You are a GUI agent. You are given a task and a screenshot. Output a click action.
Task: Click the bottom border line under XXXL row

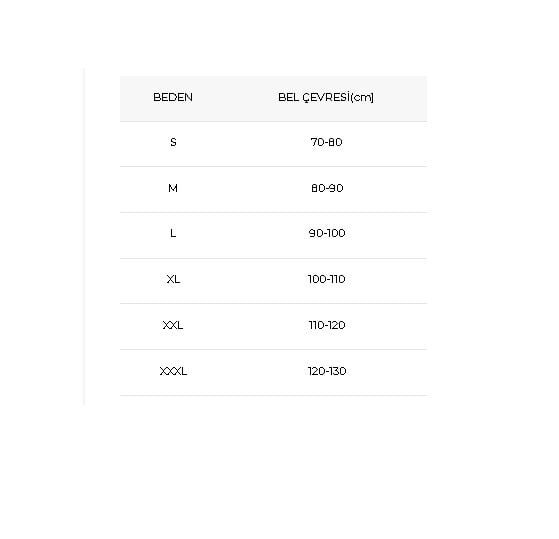pyautogui.click(x=273, y=395)
